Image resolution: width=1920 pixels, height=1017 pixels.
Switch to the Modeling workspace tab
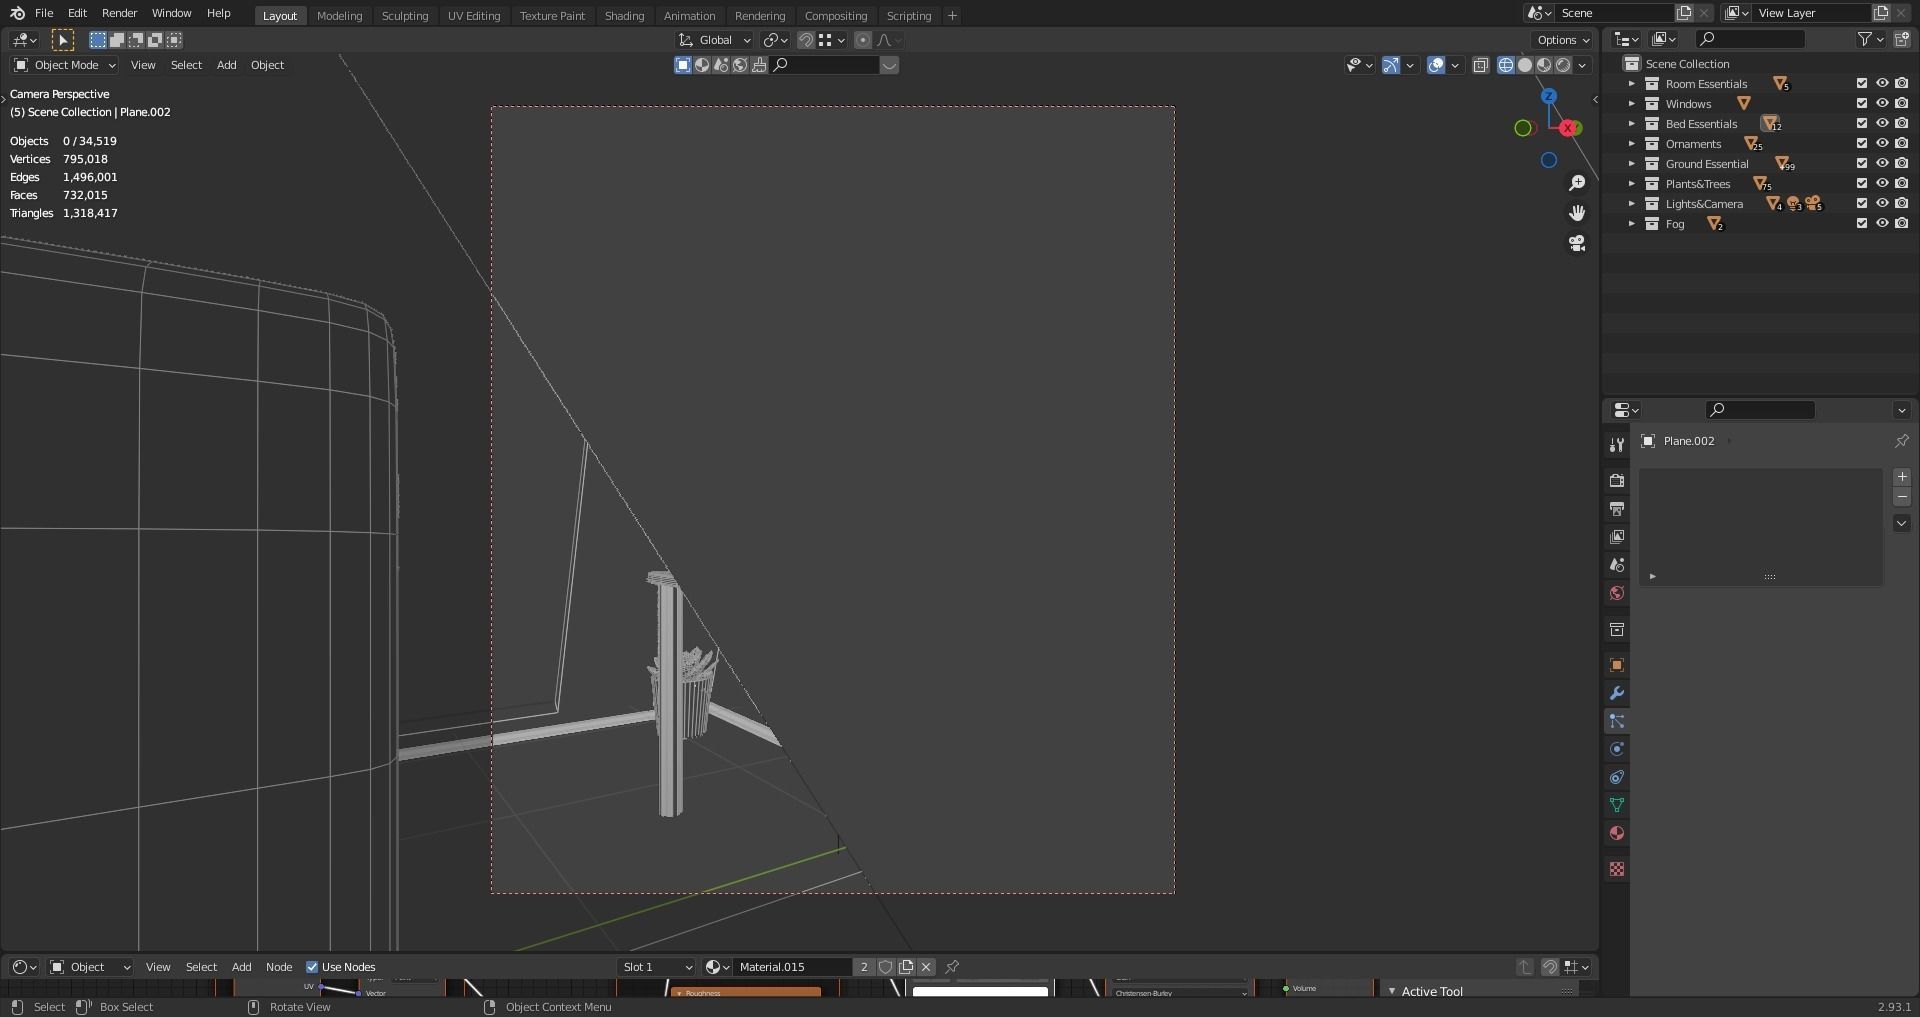tap(339, 15)
